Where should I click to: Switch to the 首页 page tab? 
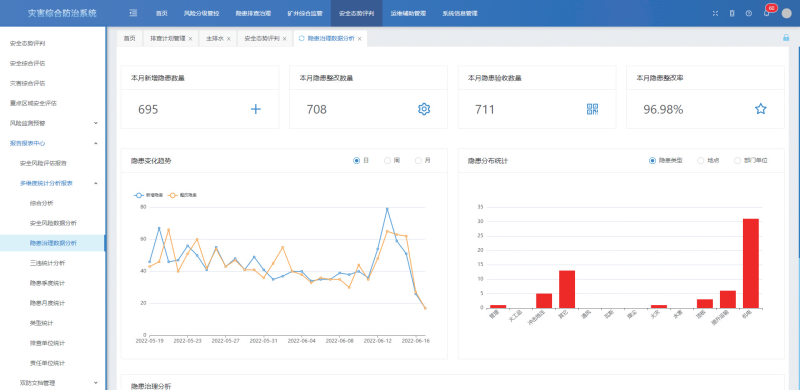[x=130, y=38]
